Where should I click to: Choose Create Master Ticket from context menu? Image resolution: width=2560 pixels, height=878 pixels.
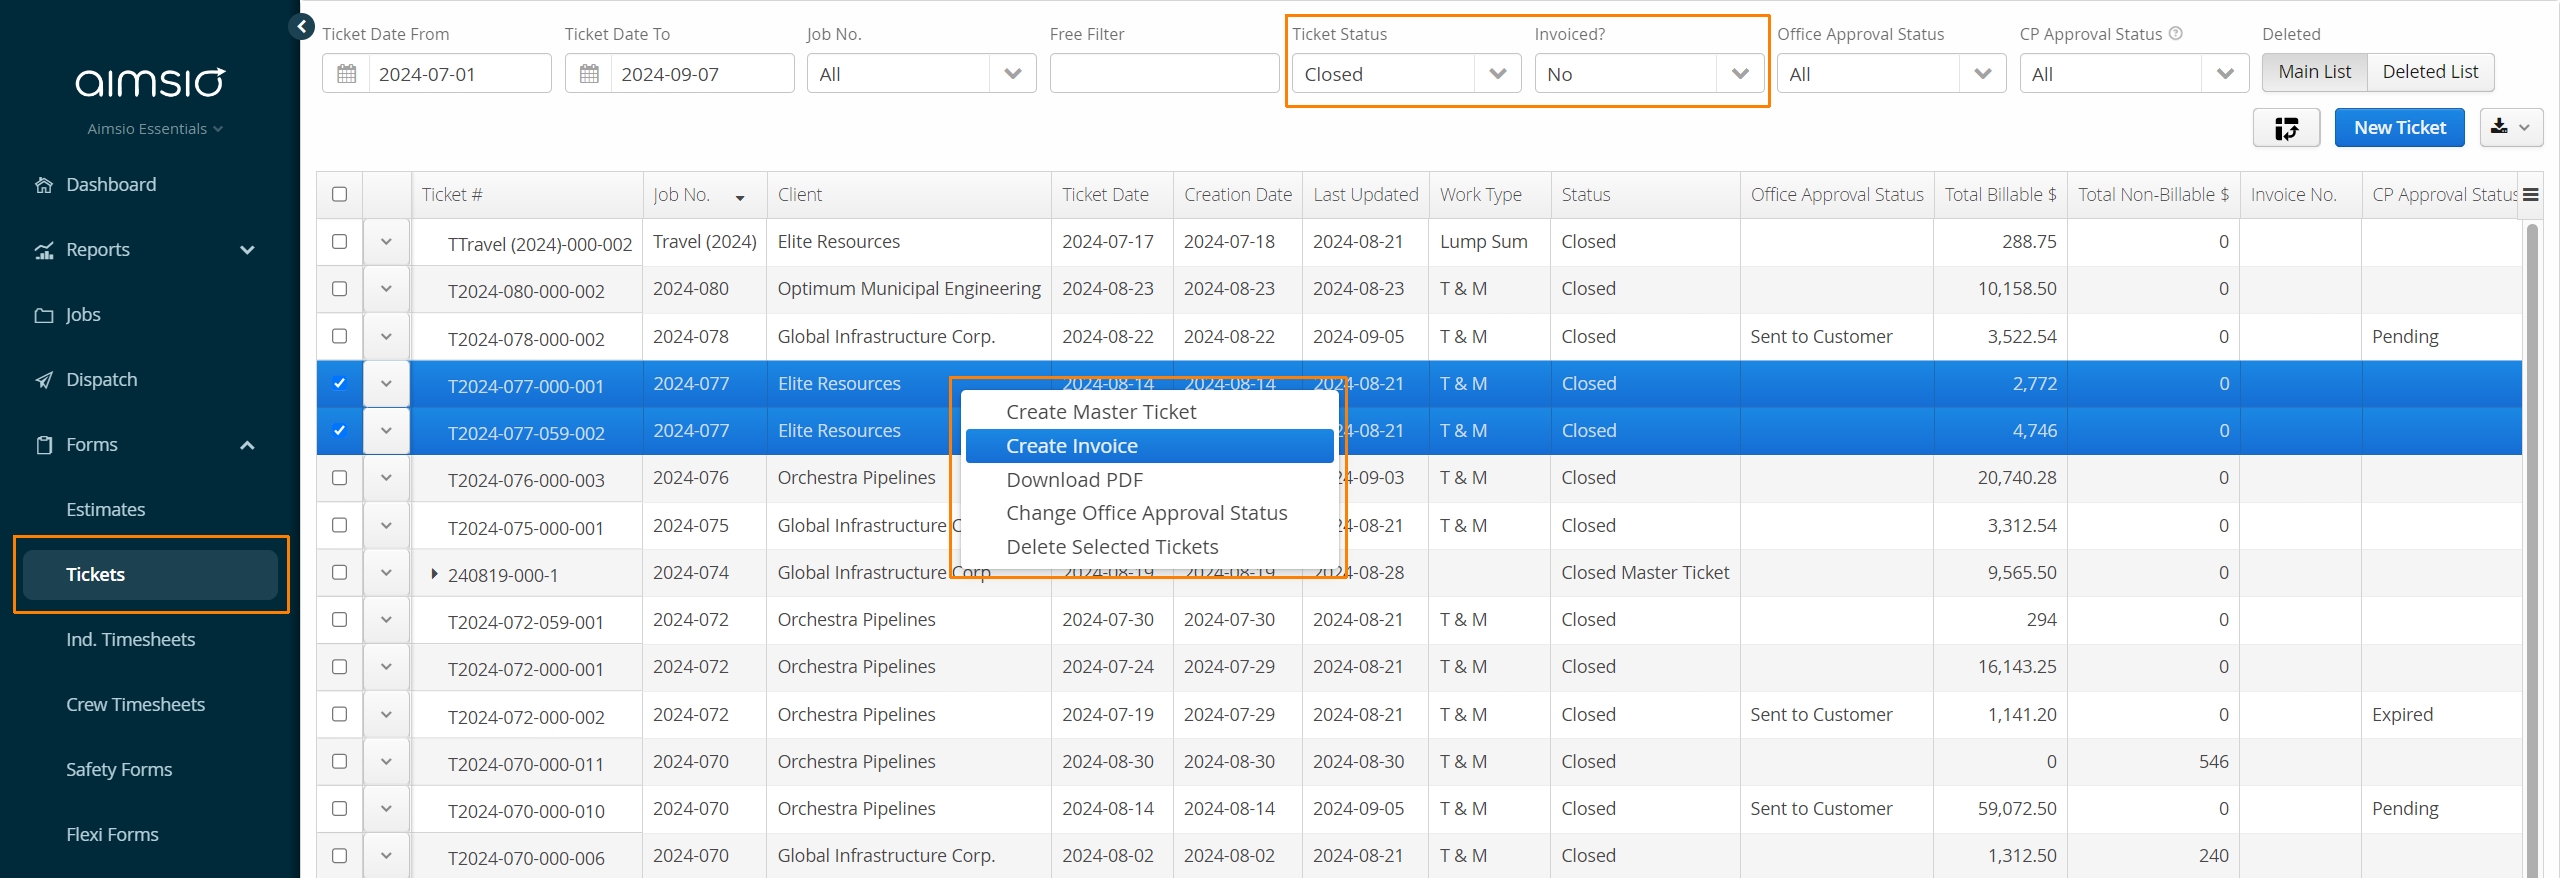click(1149, 412)
